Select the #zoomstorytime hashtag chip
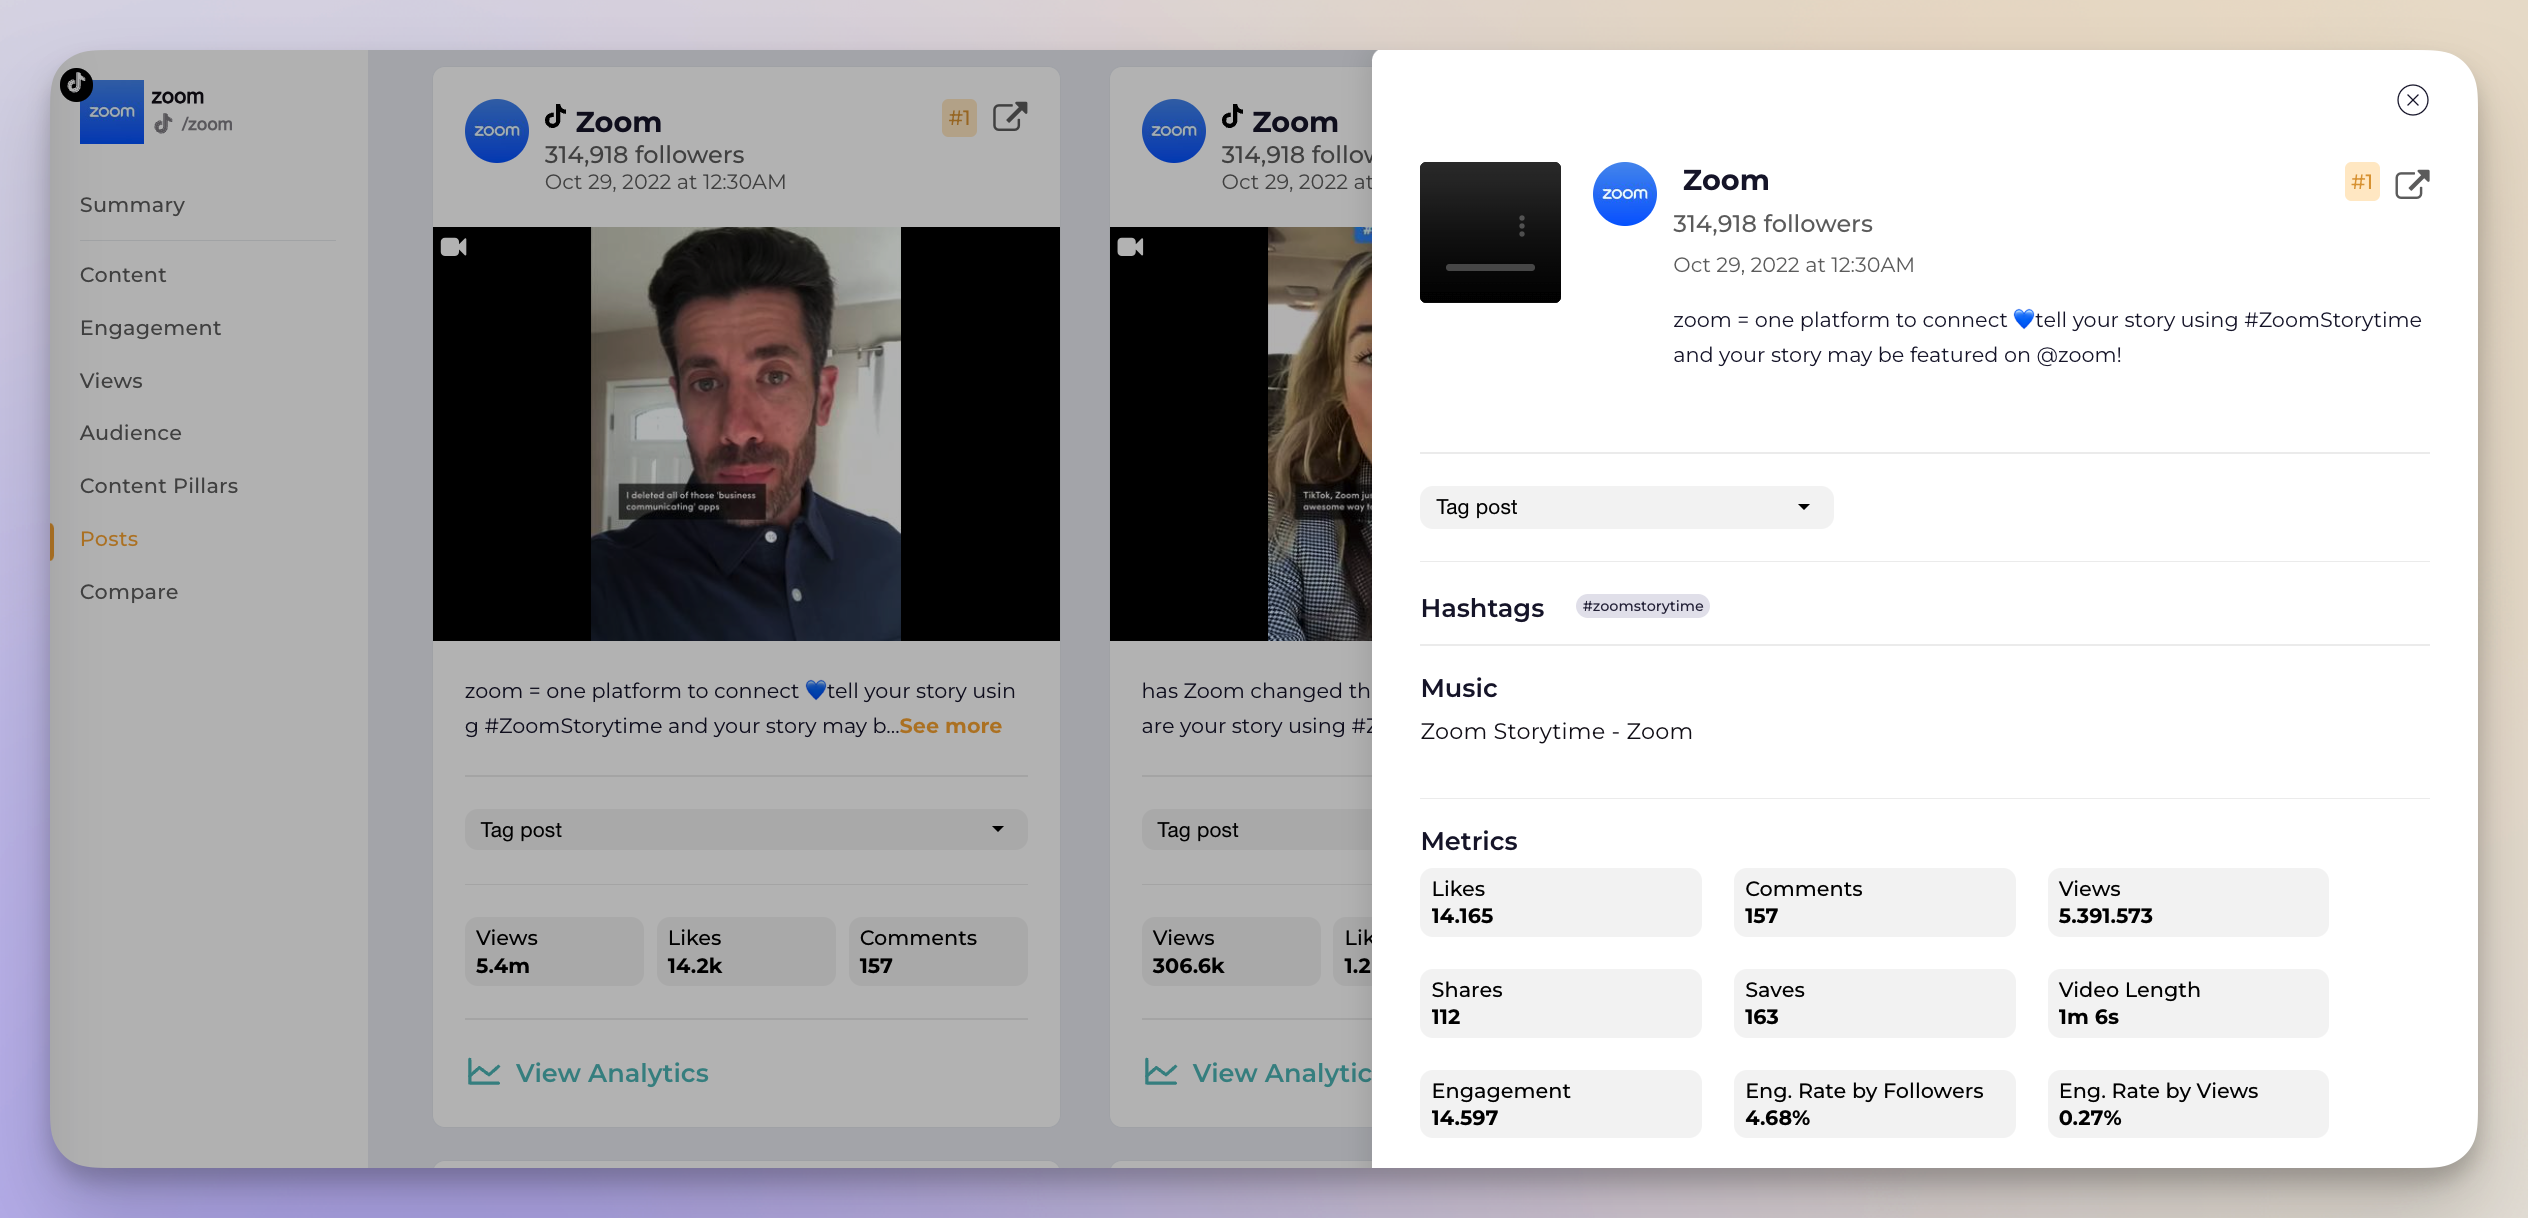Screen dimensions: 2528x1218 coord(1642,606)
